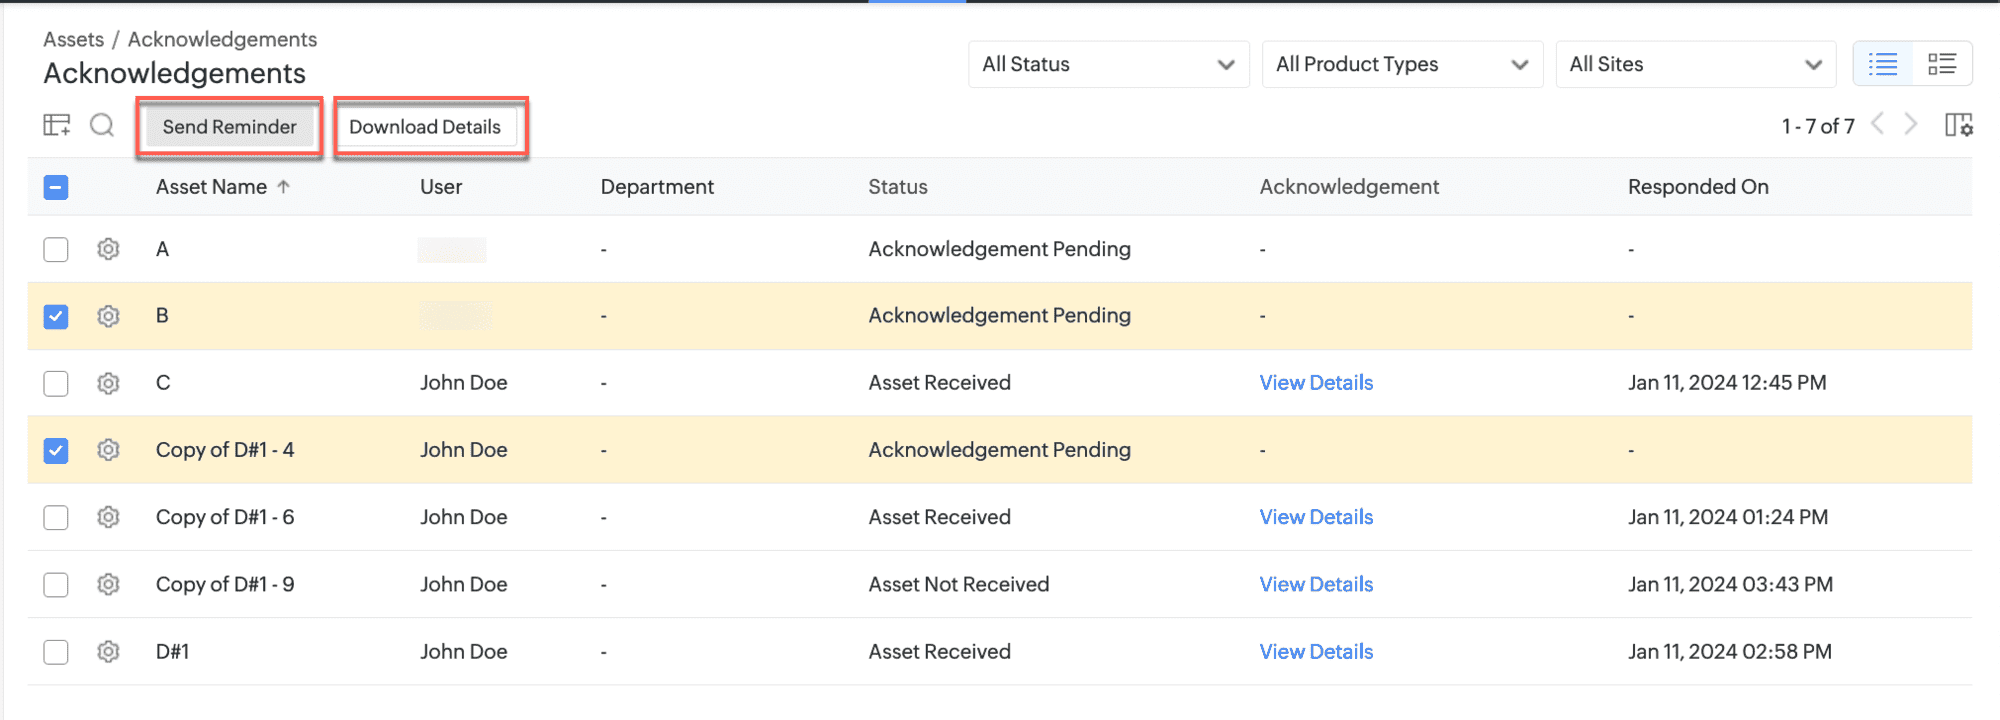2000x720 pixels.
Task: Switch to list view layout
Action: [x=1883, y=64]
